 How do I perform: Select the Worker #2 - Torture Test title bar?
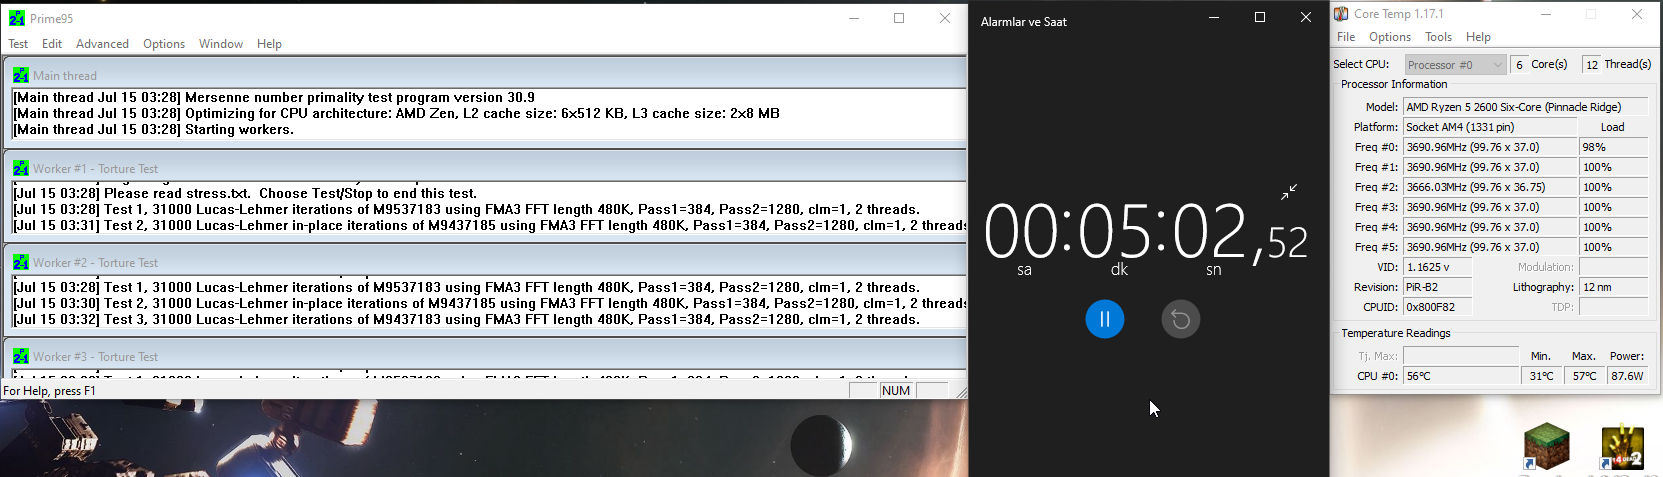click(x=488, y=262)
